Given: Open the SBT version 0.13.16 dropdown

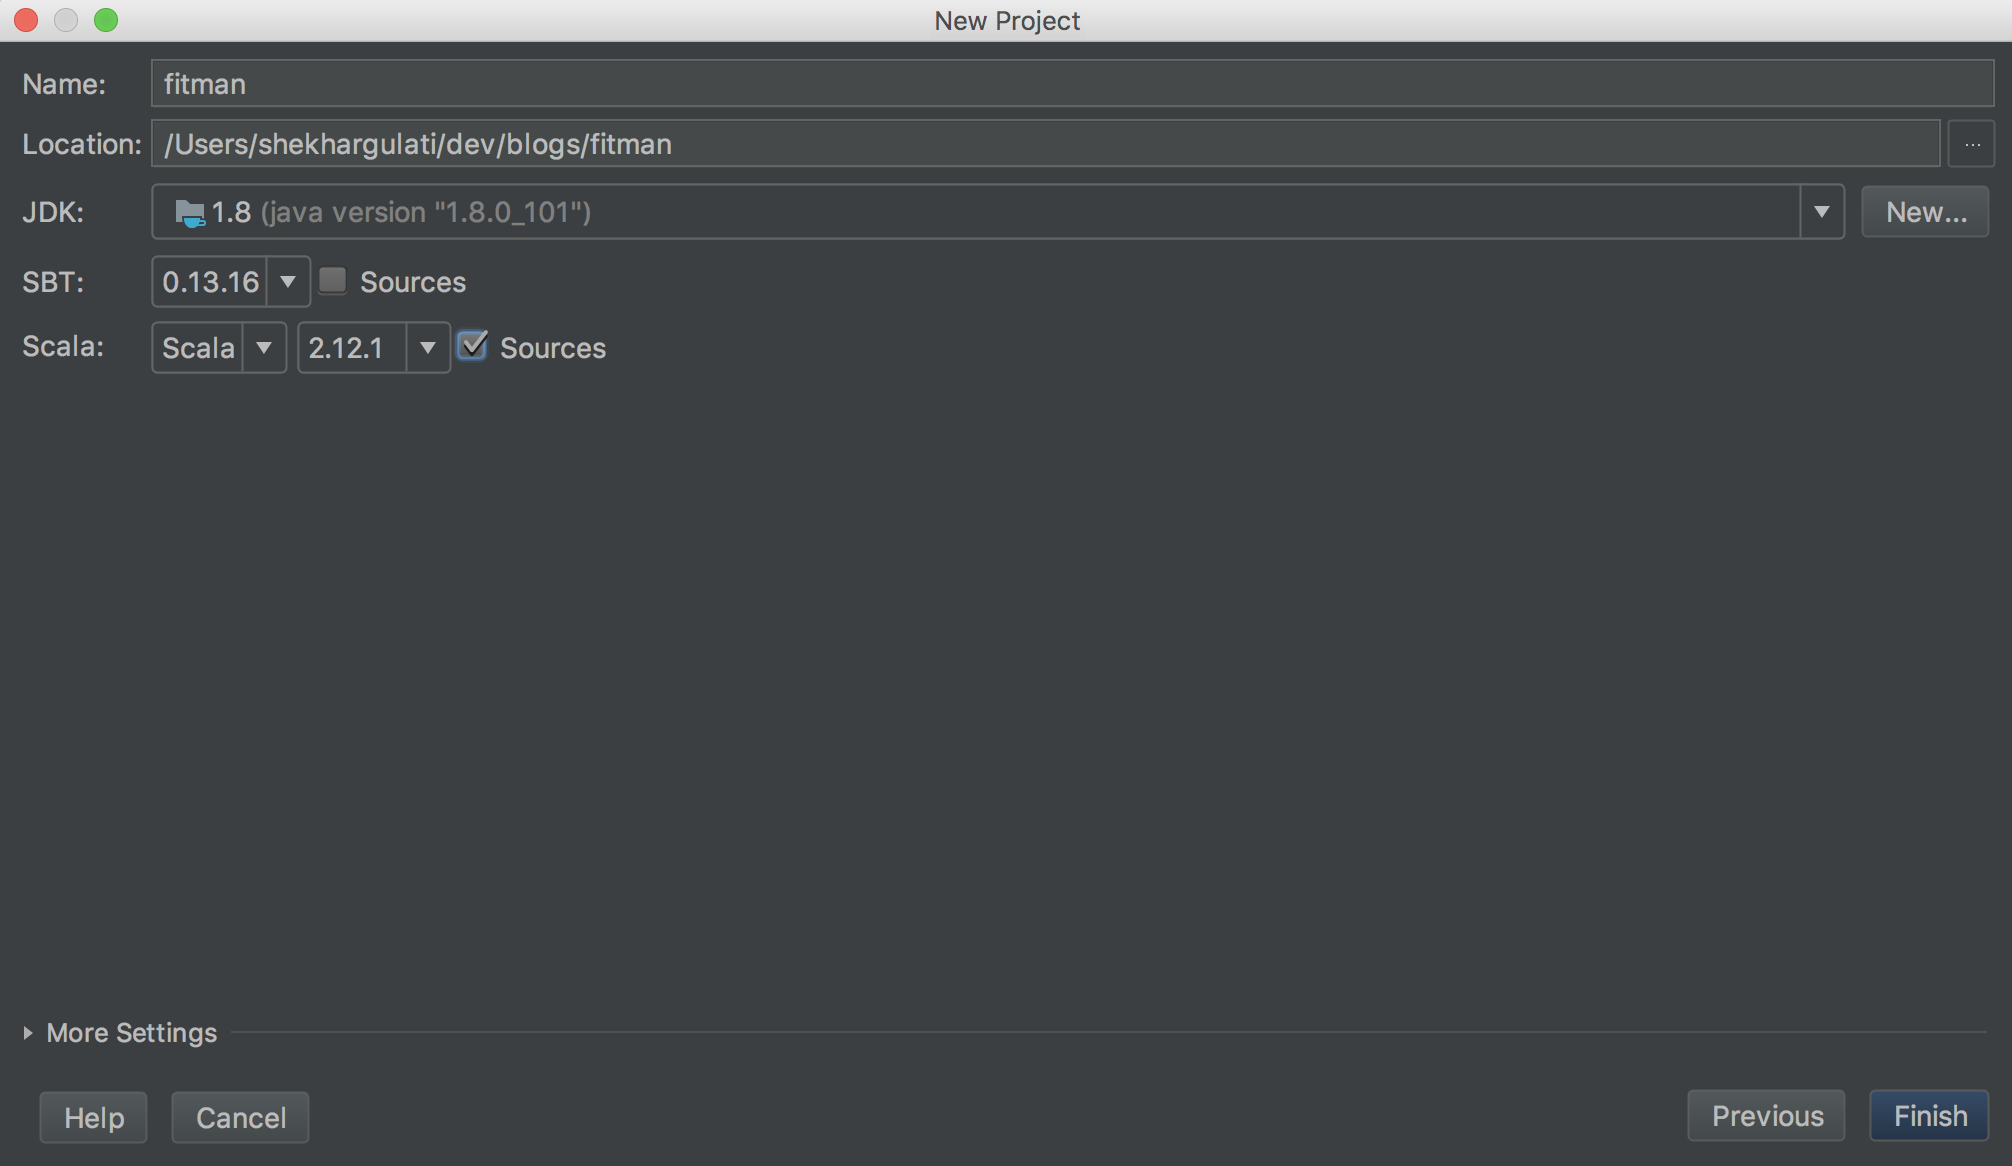Looking at the screenshot, I should click(x=288, y=282).
